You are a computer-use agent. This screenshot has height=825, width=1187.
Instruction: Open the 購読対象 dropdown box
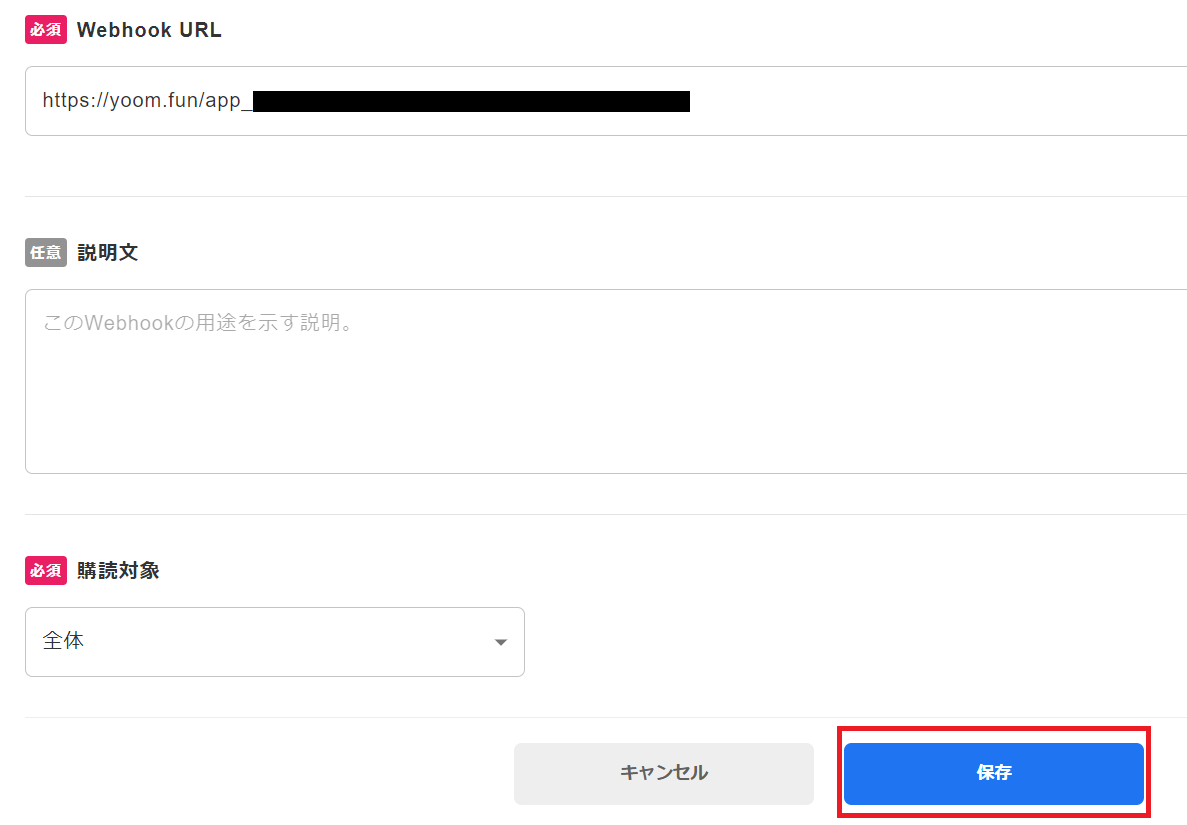click(274, 642)
